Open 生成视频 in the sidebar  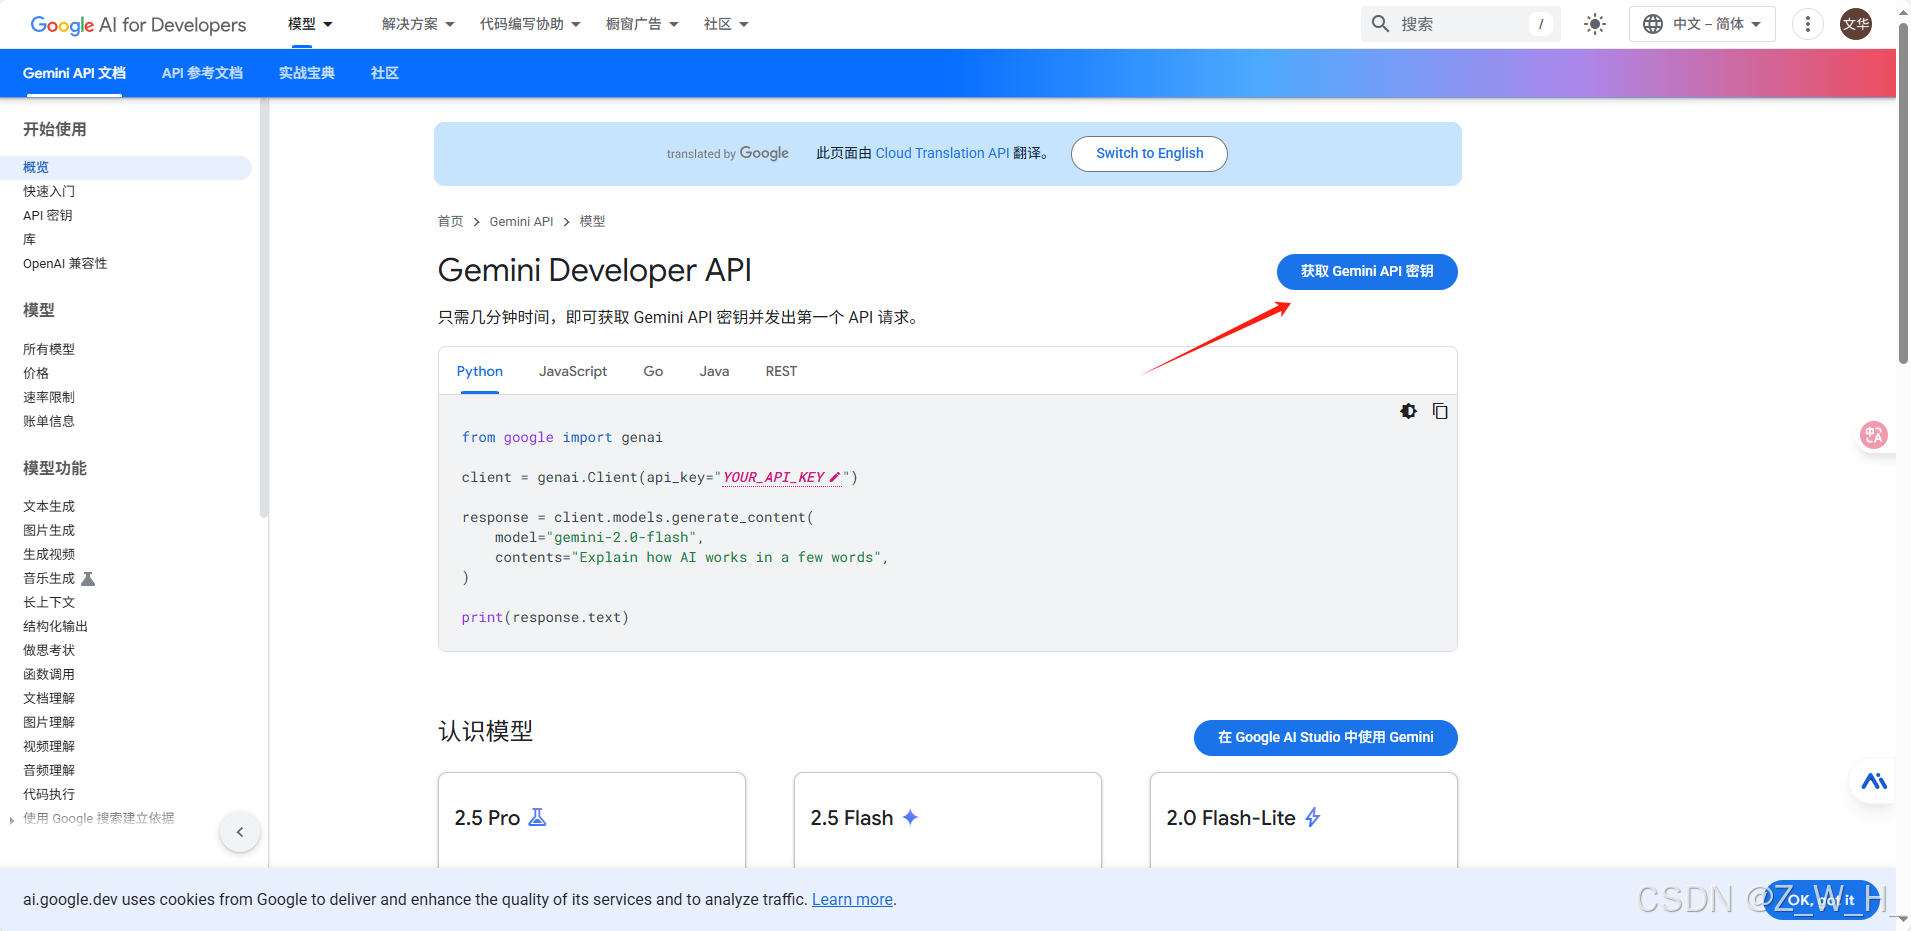[49, 554]
